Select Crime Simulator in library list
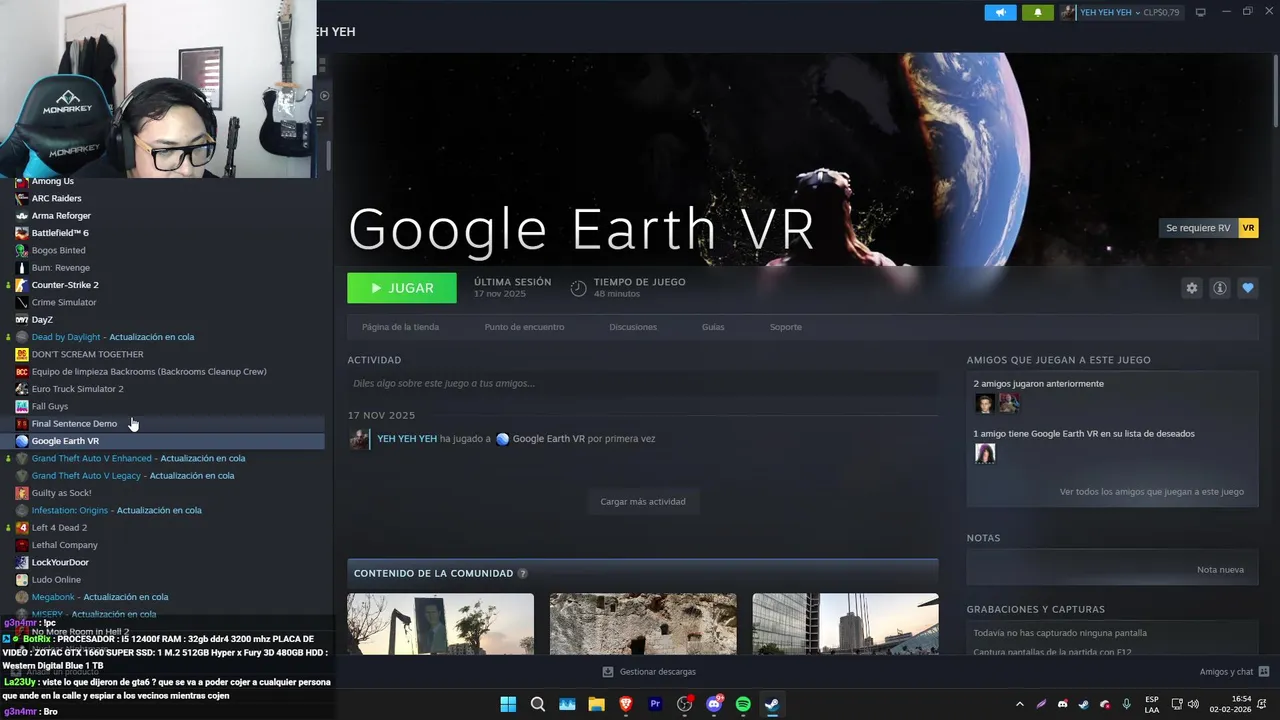 tap(64, 302)
